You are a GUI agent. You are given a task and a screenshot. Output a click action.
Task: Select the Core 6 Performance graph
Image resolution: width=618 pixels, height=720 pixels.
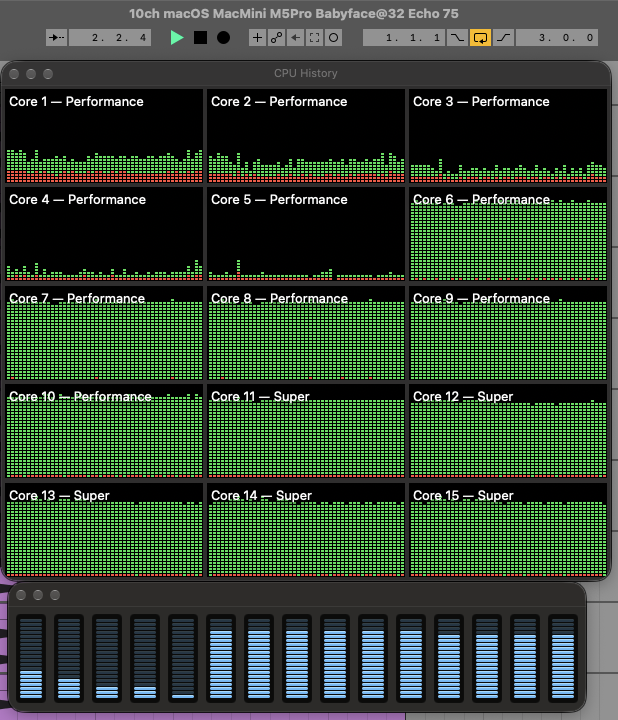coord(508,234)
